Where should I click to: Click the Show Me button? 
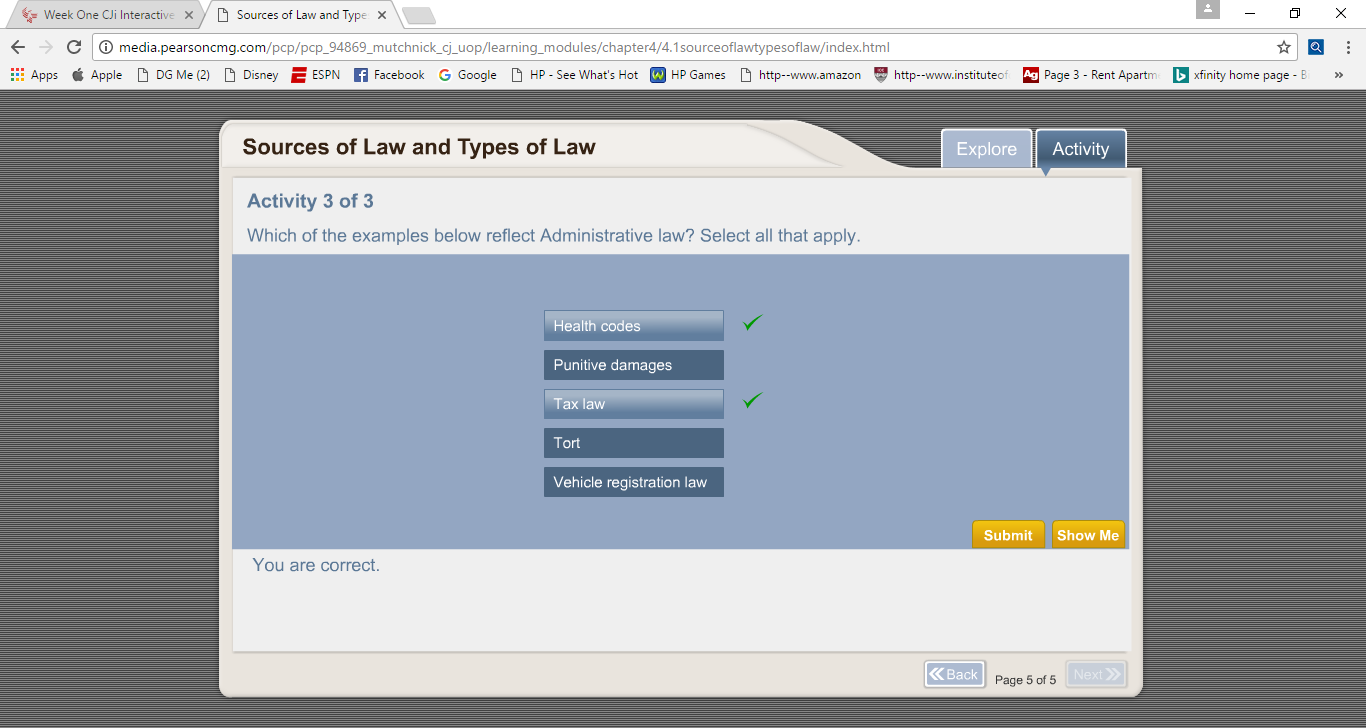pyautogui.click(x=1088, y=535)
